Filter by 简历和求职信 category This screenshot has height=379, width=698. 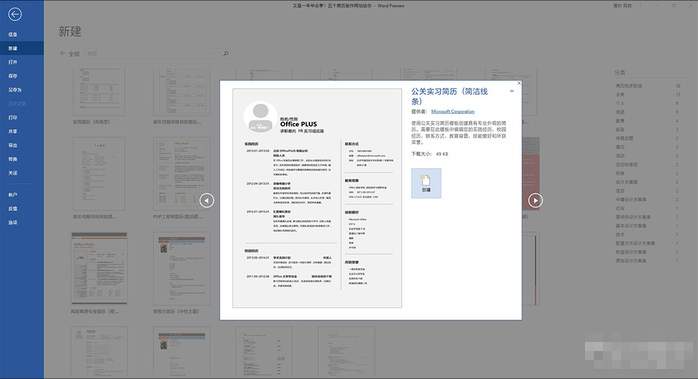point(629,86)
